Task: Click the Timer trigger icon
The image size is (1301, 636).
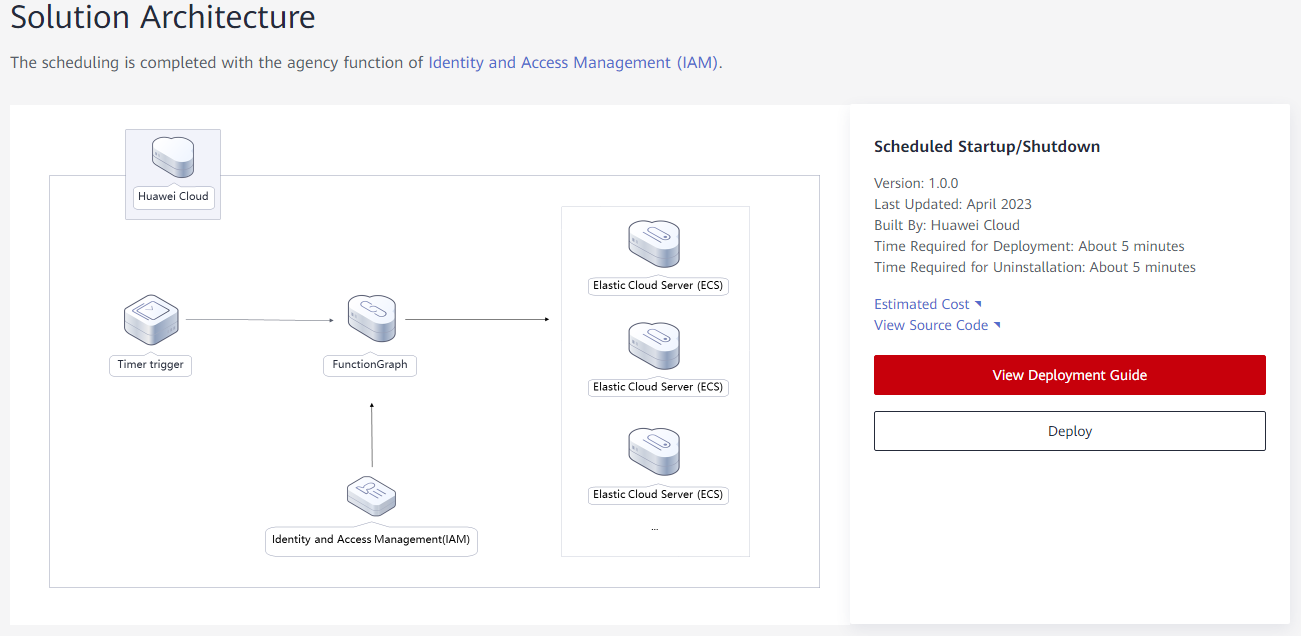Action: click(152, 319)
